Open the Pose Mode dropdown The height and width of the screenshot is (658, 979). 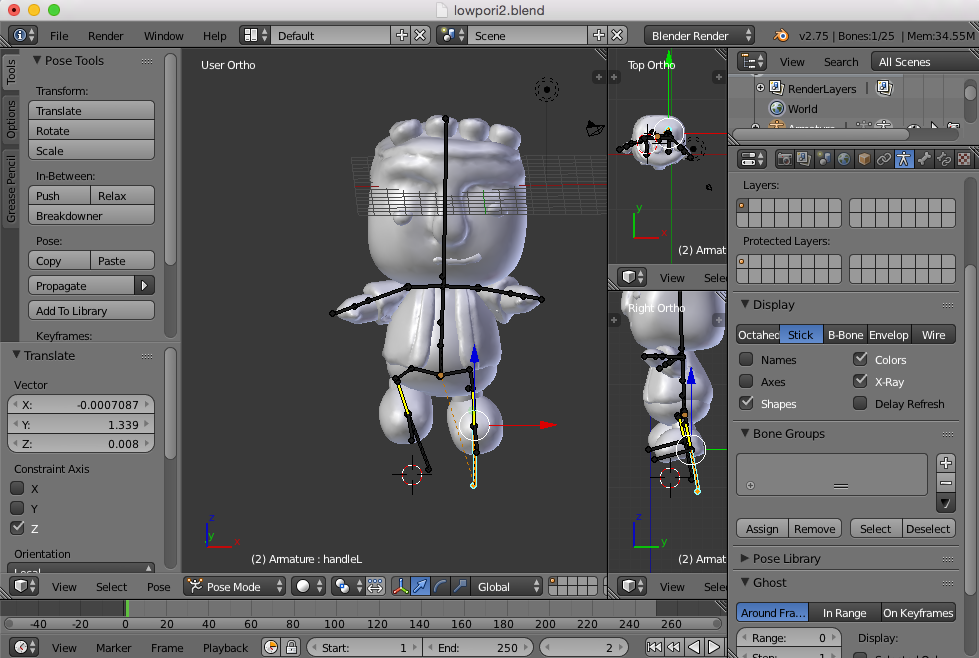click(234, 587)
